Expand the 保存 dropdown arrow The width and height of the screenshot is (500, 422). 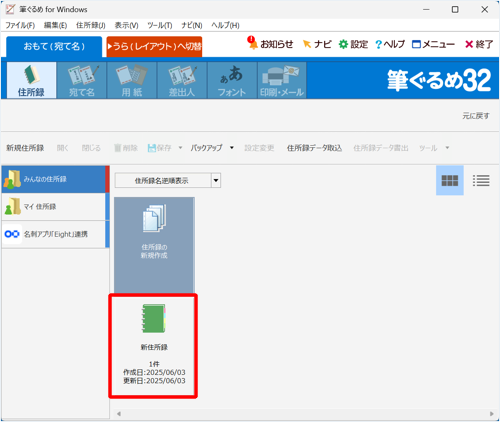coord(180,148)
